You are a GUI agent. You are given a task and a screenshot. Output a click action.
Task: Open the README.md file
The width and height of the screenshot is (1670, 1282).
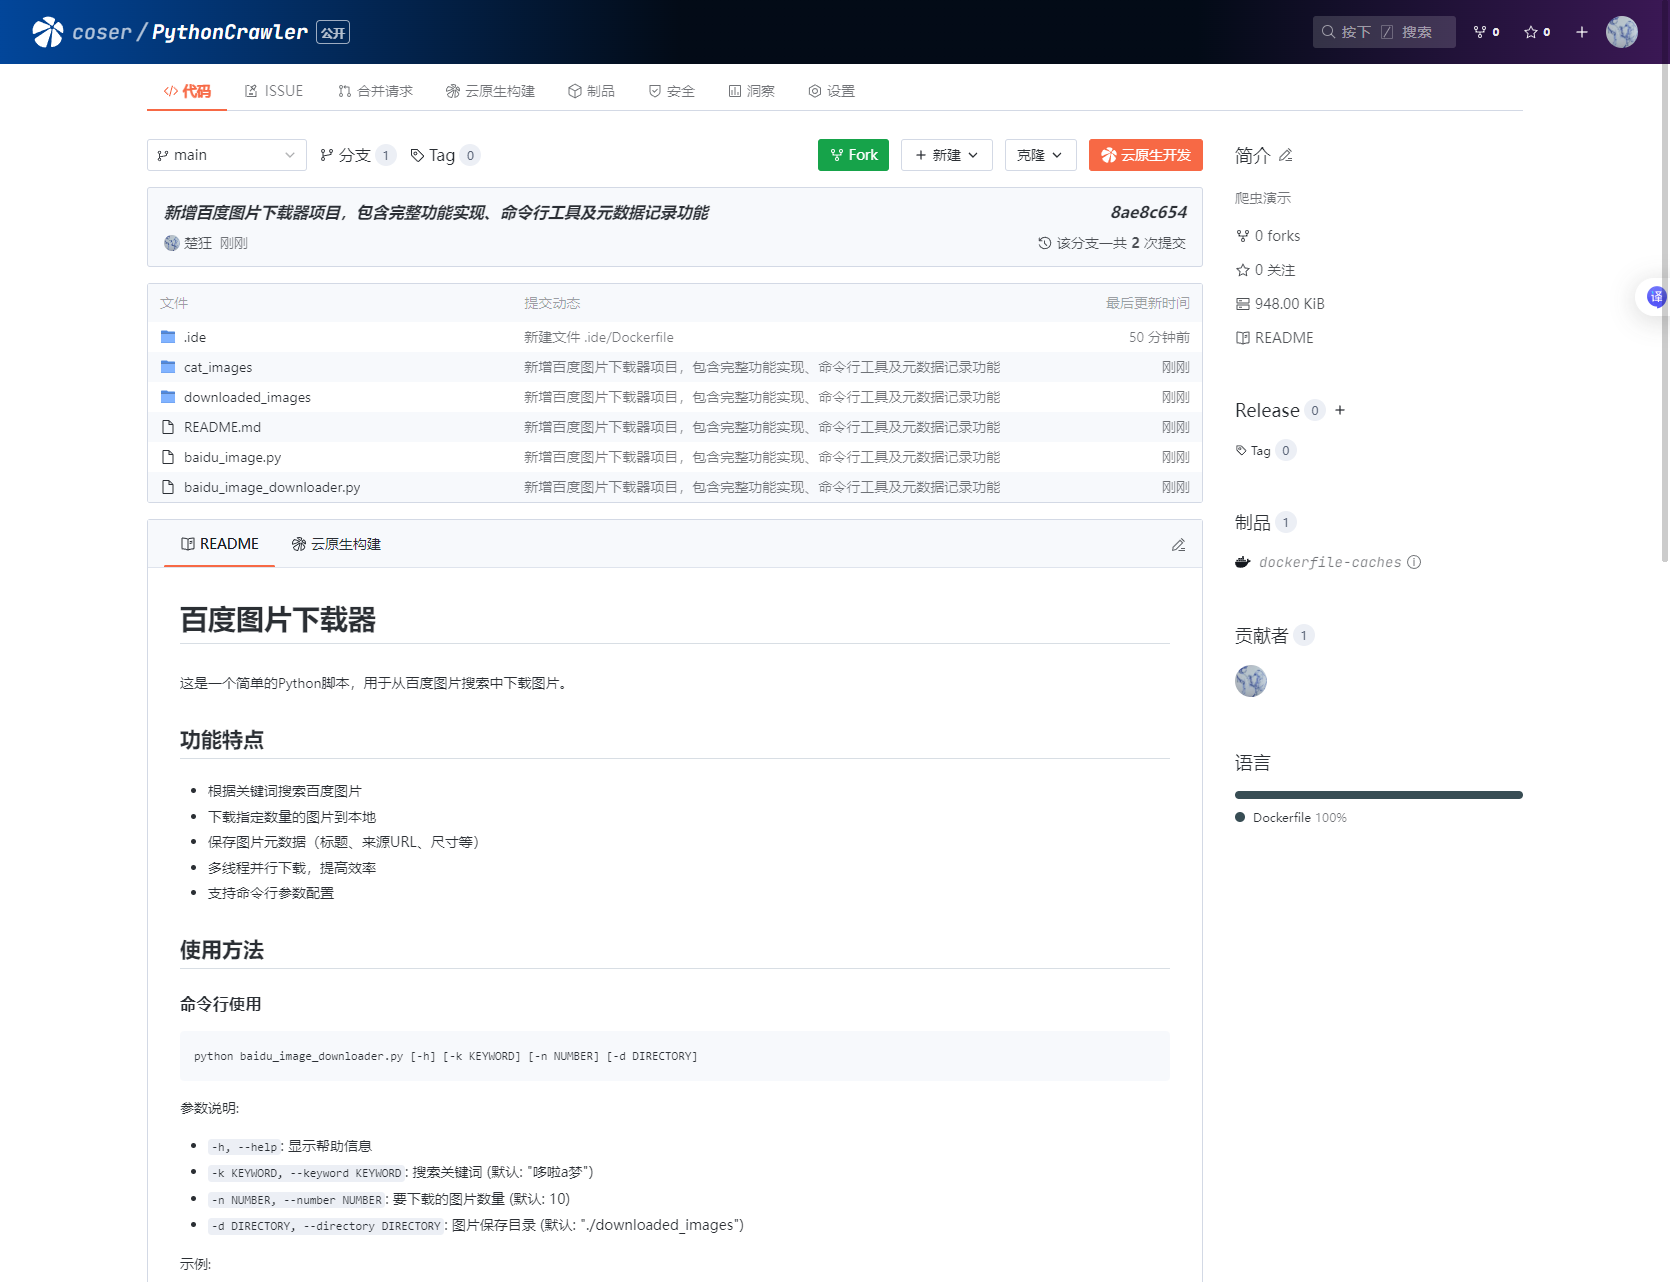222,427
